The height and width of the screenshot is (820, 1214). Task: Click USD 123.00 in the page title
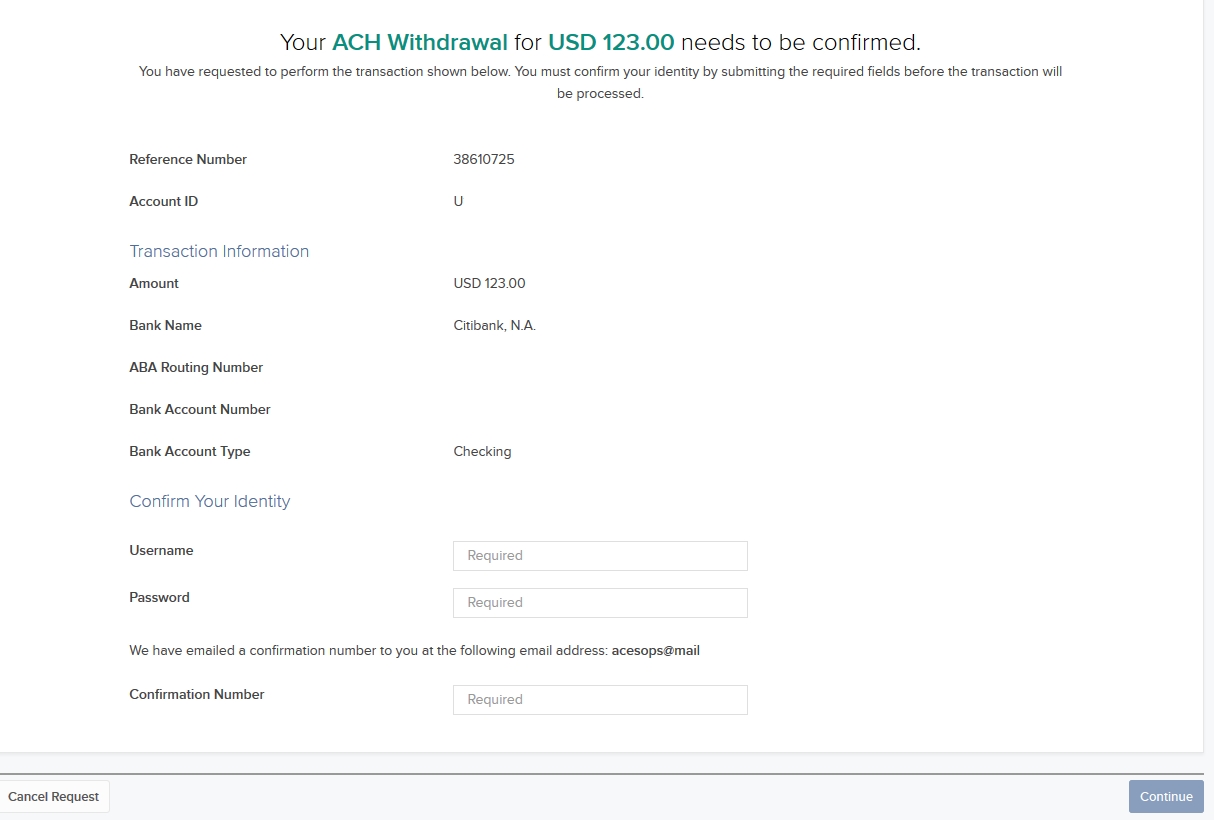click(x=611, y=43)
